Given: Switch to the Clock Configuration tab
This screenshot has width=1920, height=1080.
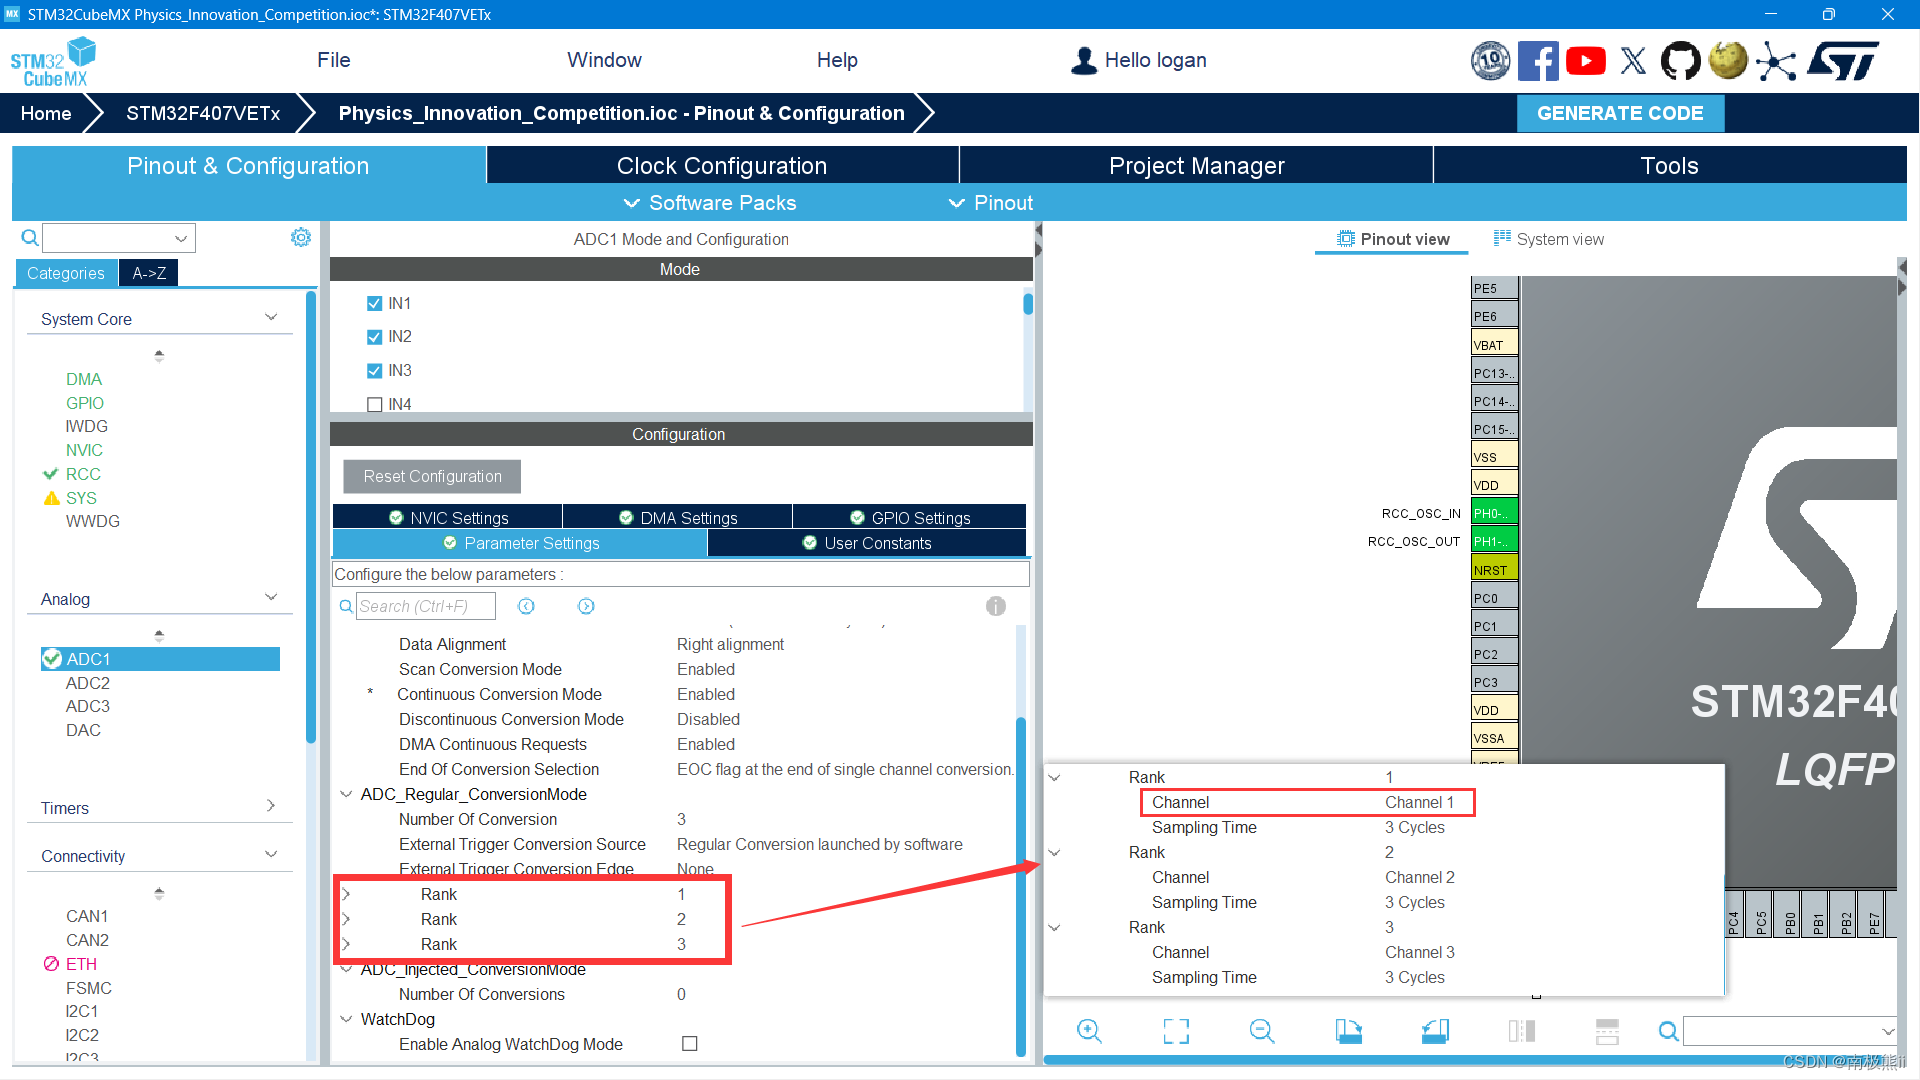Looking at the screenshot, I should [x=721, y=166].
